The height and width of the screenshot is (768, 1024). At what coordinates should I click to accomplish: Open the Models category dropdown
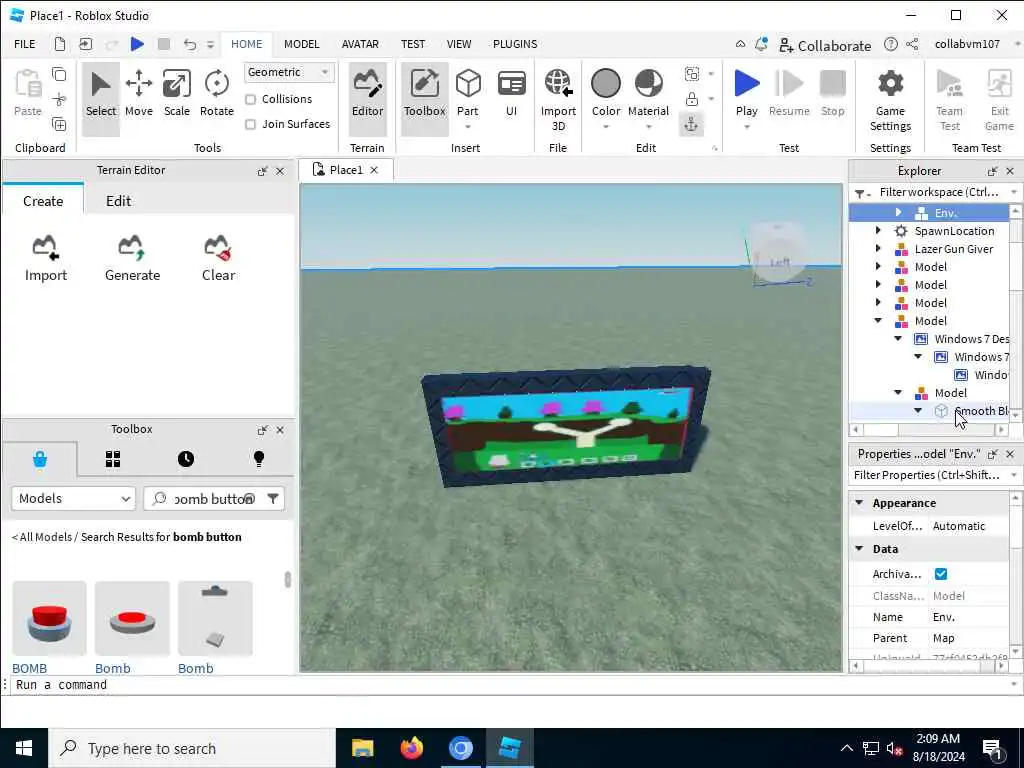73,498
